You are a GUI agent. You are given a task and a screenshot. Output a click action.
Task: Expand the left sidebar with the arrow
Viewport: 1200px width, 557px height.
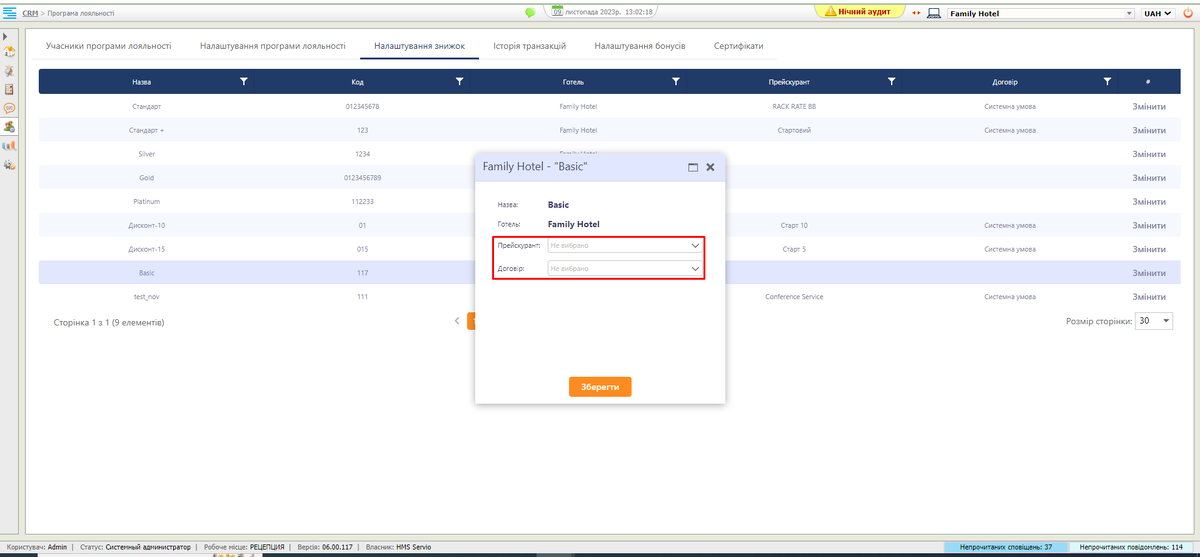pos(6,36)
